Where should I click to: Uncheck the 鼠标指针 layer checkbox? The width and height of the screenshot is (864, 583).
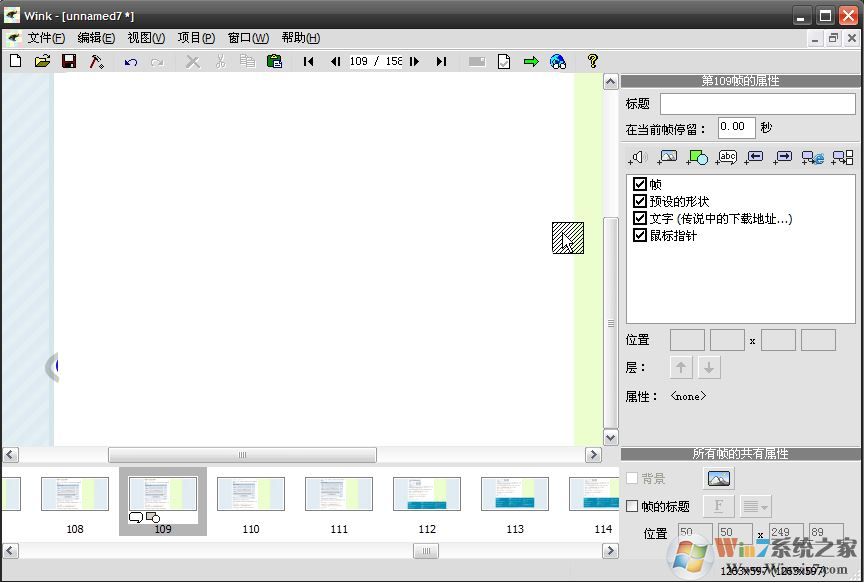640,235
